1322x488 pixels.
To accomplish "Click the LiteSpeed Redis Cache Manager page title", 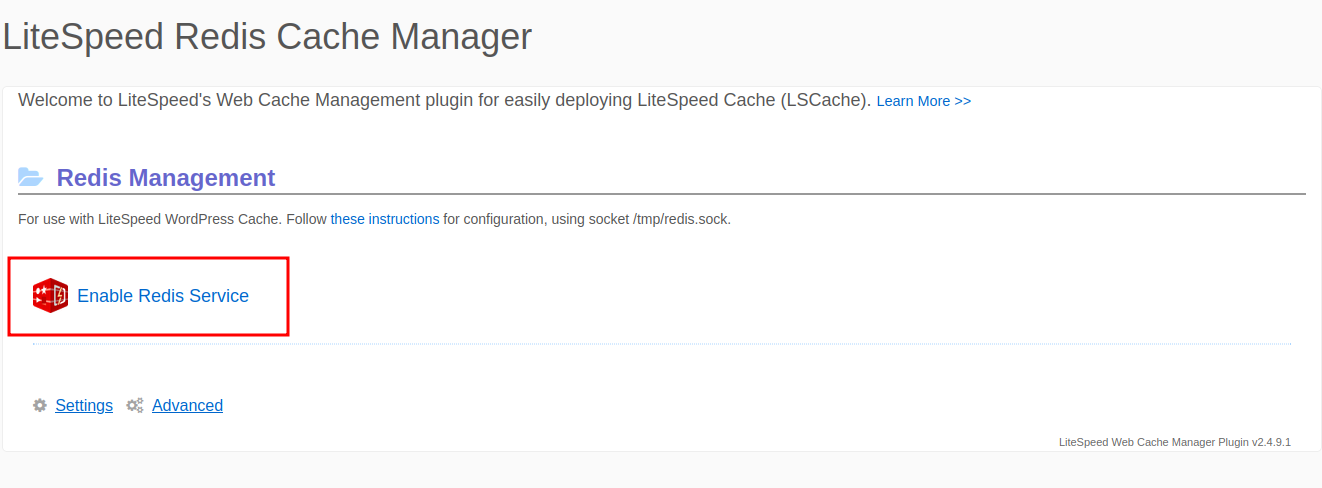I will 267,37.
